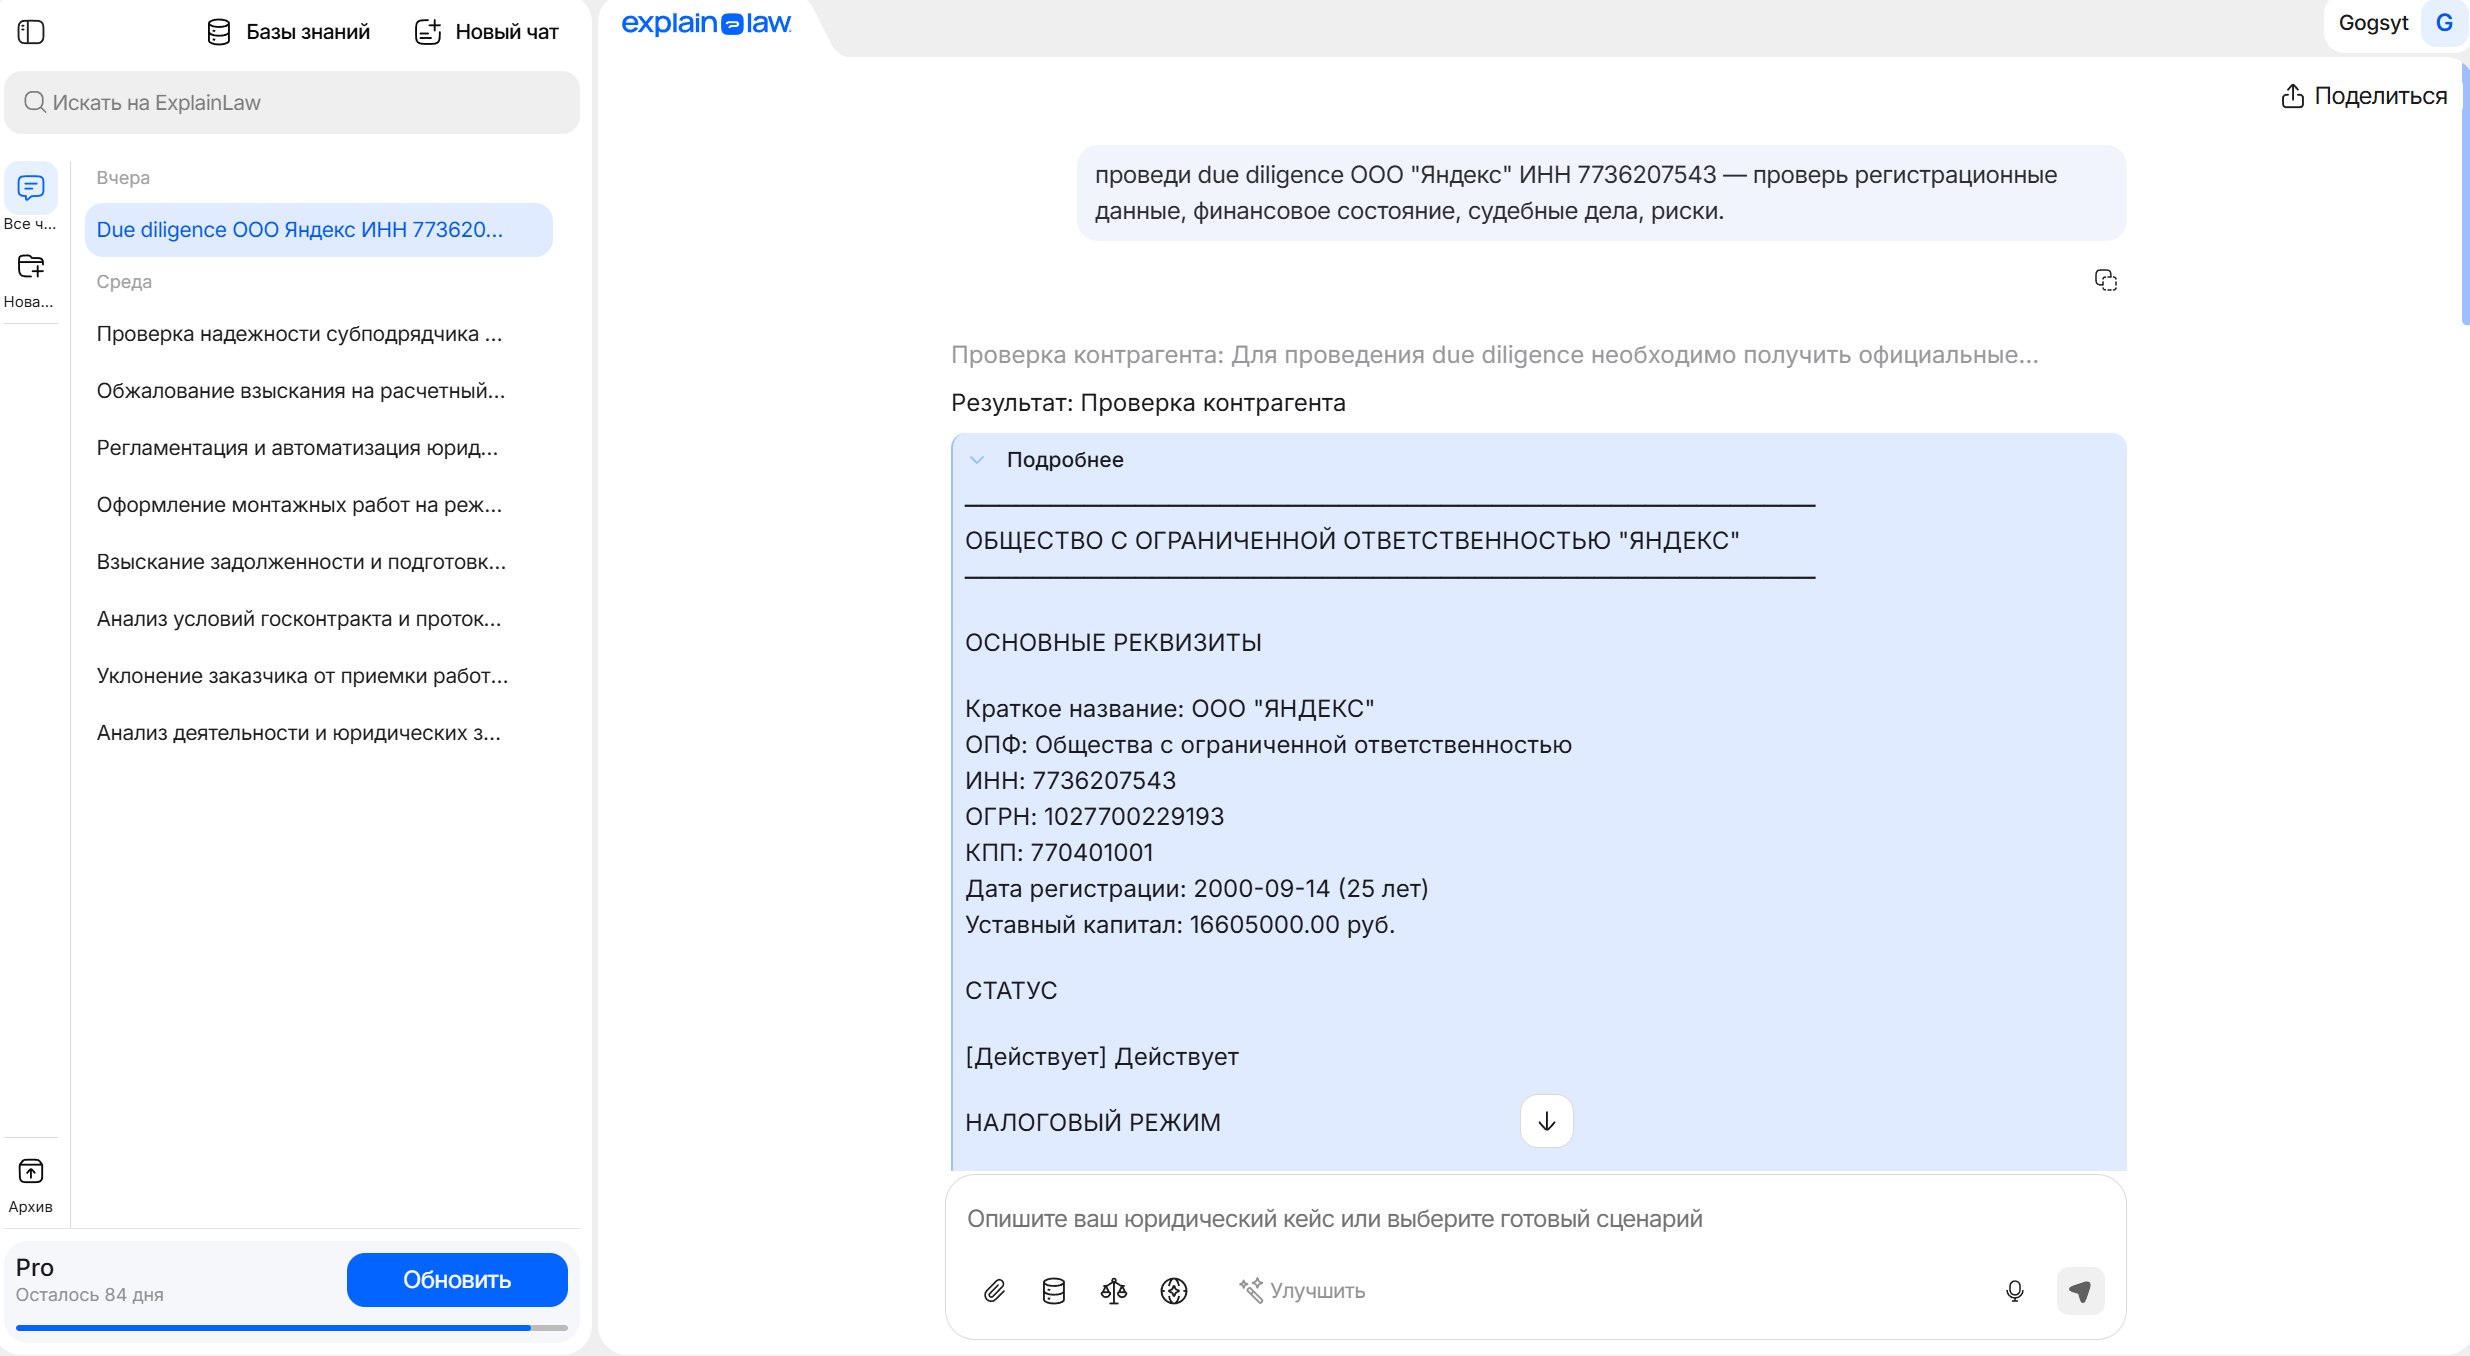Click the knowledge base database icon
The image size is (2470, 1356).
point(1054,1291)
